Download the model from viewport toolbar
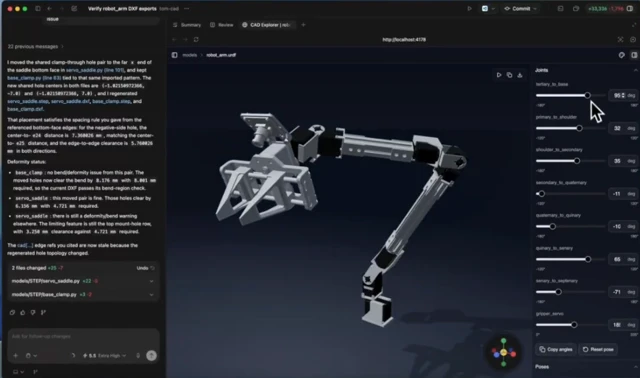The width and height of the screenshot is (640, 378). click(x=520, y=75)
